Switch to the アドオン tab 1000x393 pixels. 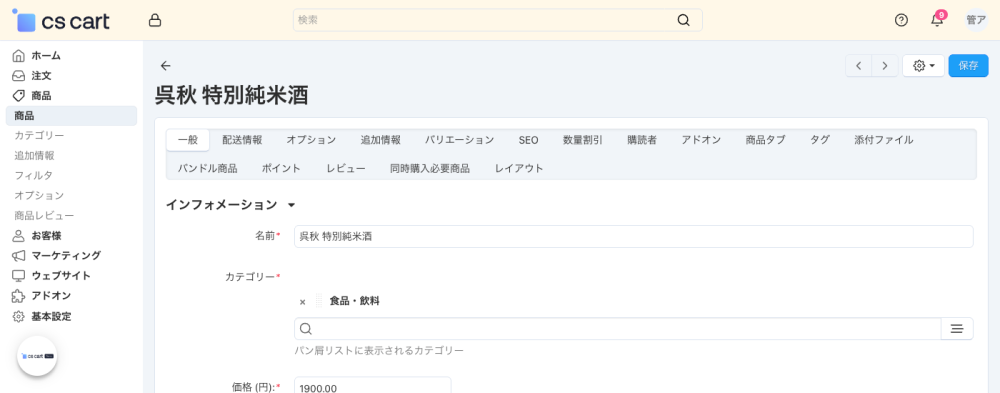click(702, 140)
